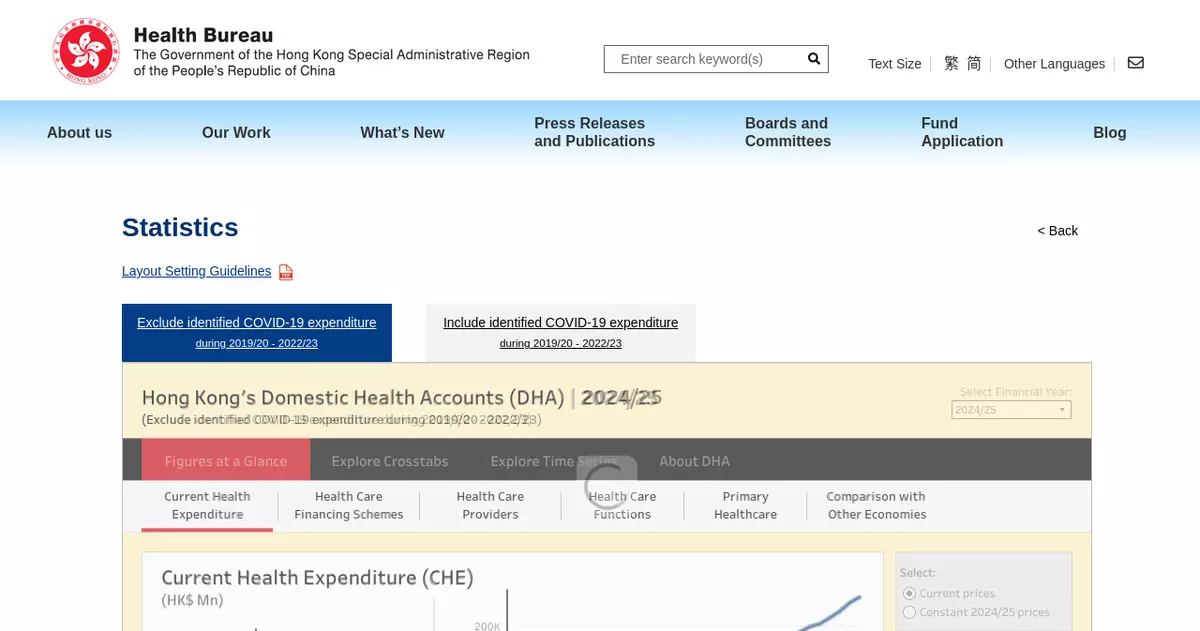The width and height of the screenshot is (1200, 631).
Task: Select Include identified COVID-19 expenditure tab
Action: [561, 333]
